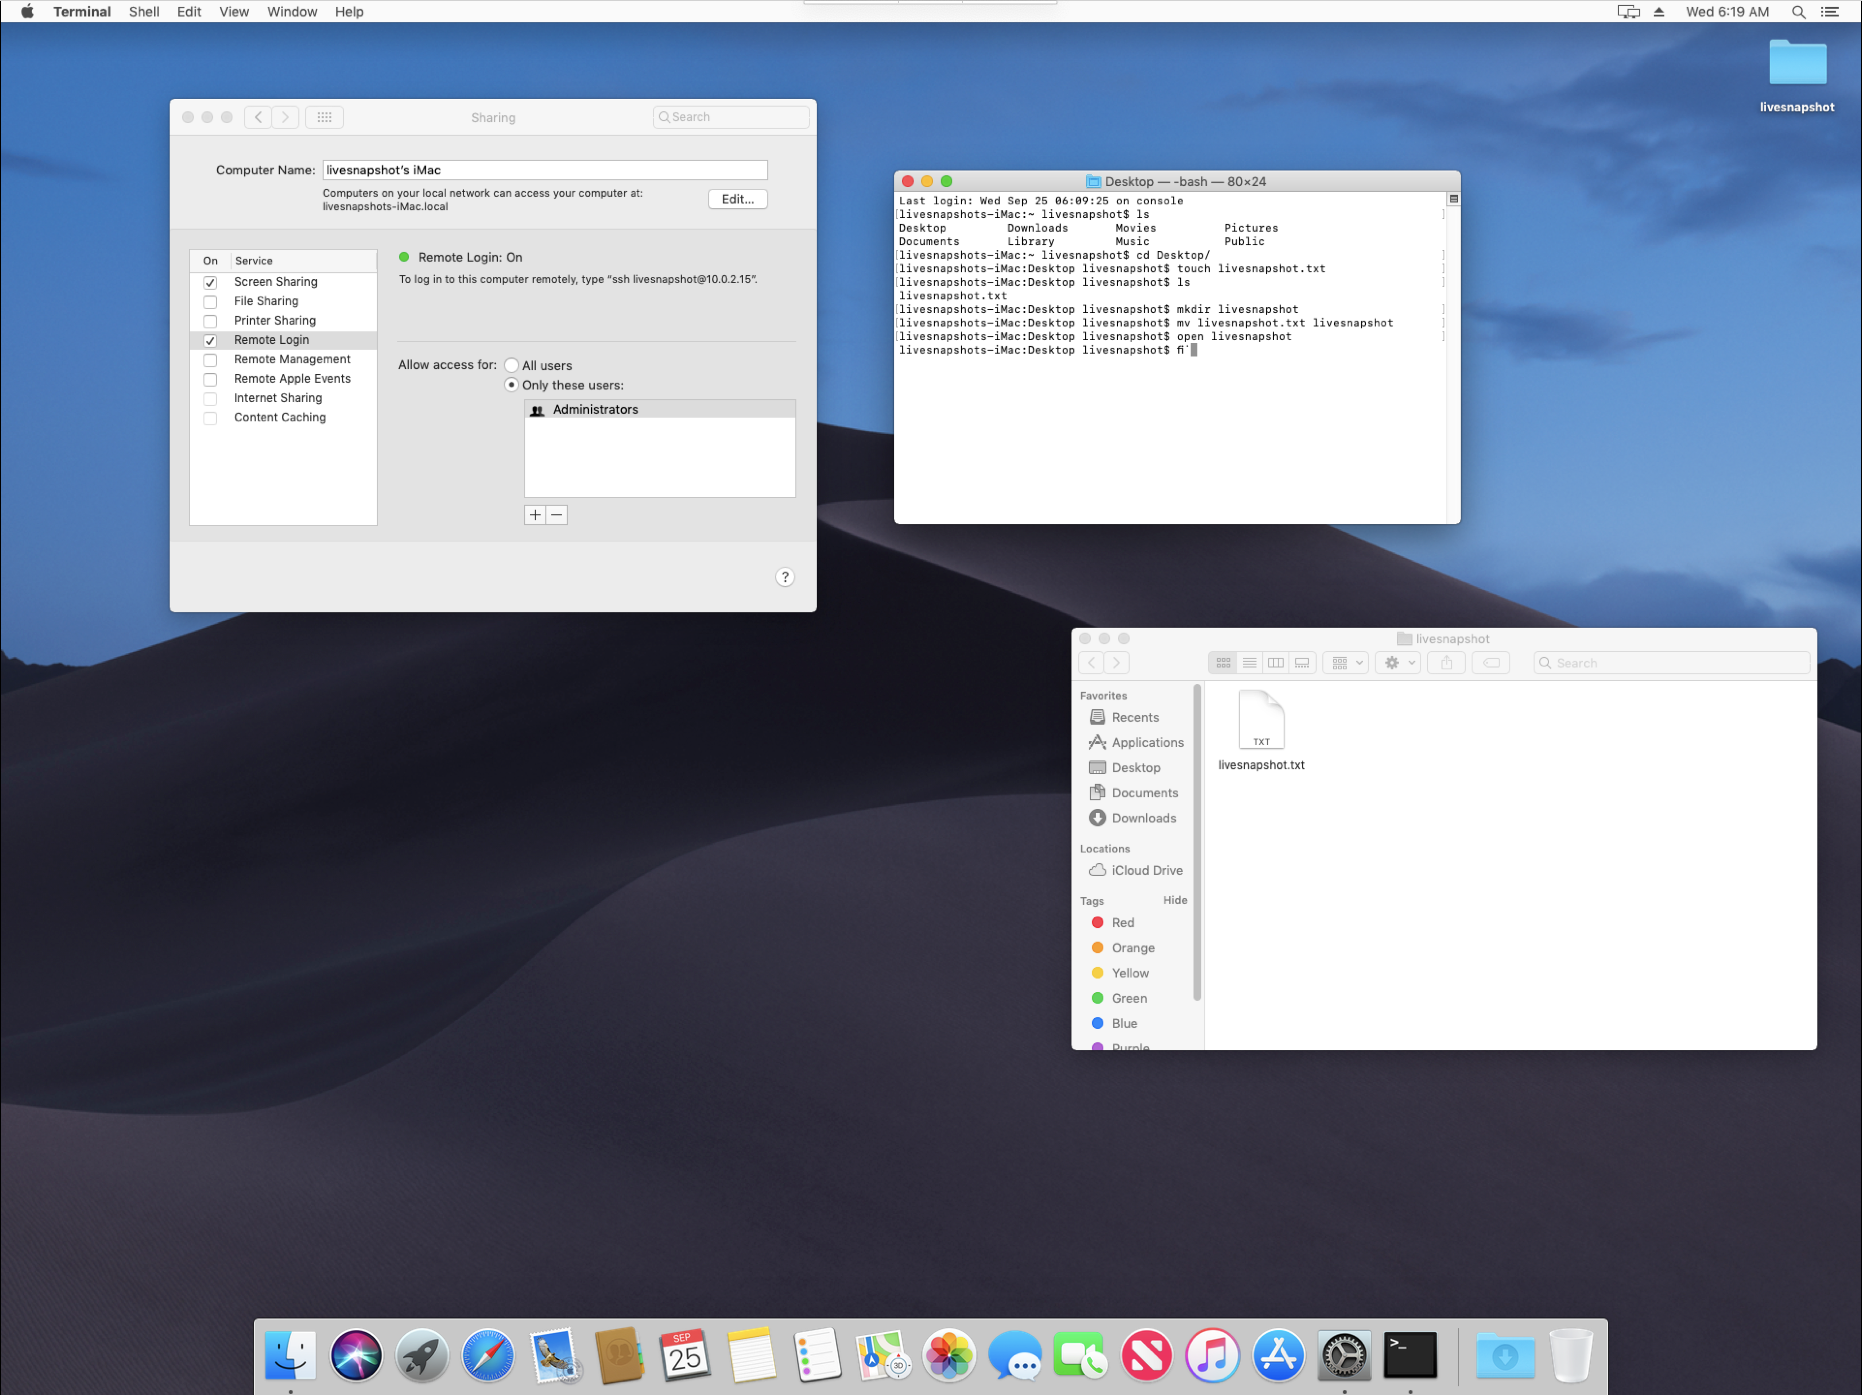
Task: Expand the Finder group-by dropdown
Action: point(1345,663)
